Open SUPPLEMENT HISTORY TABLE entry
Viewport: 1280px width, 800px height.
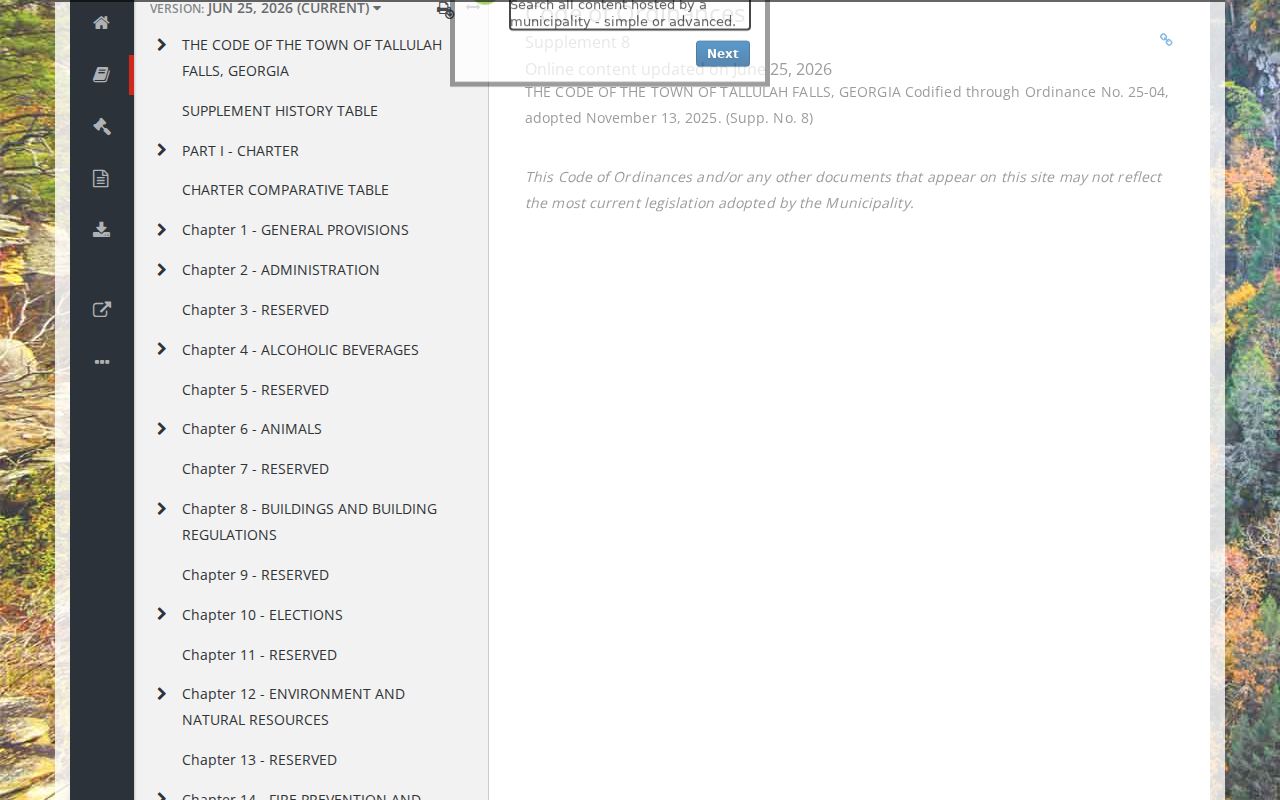(x=280, y=111)
